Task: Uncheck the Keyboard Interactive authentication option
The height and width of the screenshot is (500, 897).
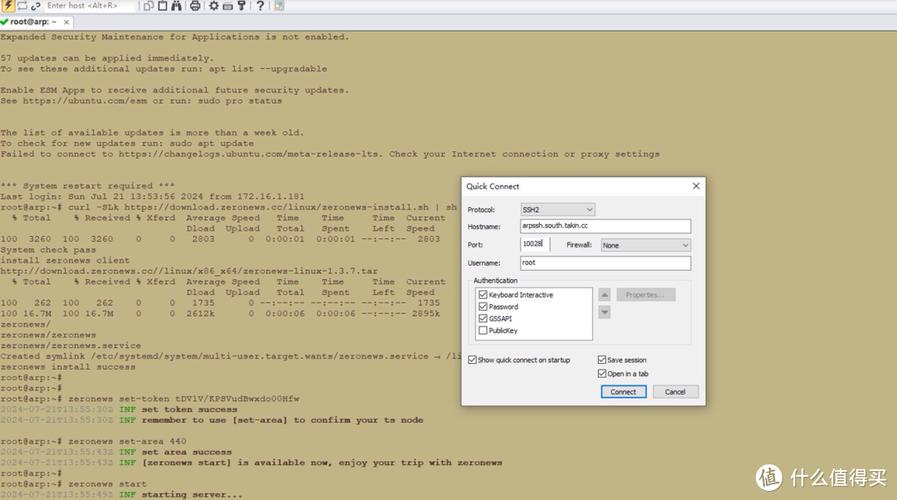Action: (483, 295)
